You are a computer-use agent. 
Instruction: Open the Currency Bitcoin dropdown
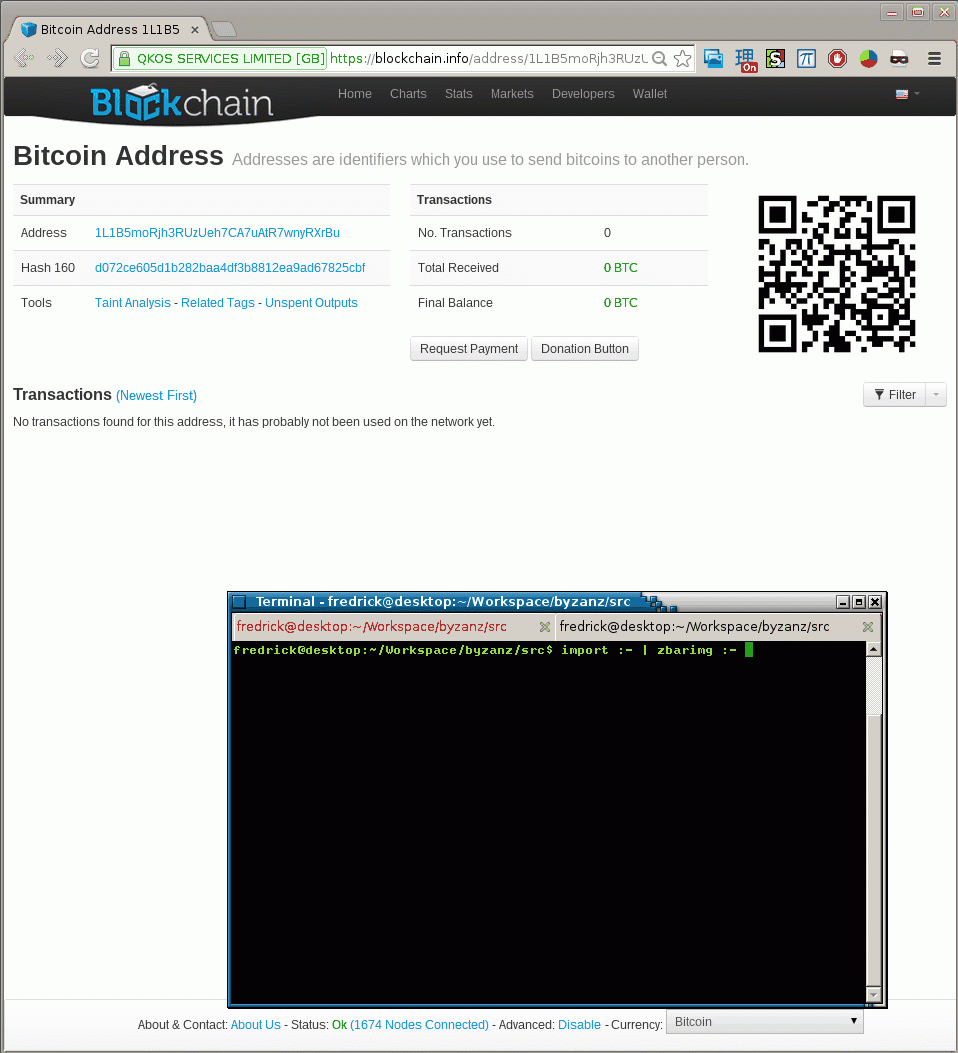pos(765,1021)
